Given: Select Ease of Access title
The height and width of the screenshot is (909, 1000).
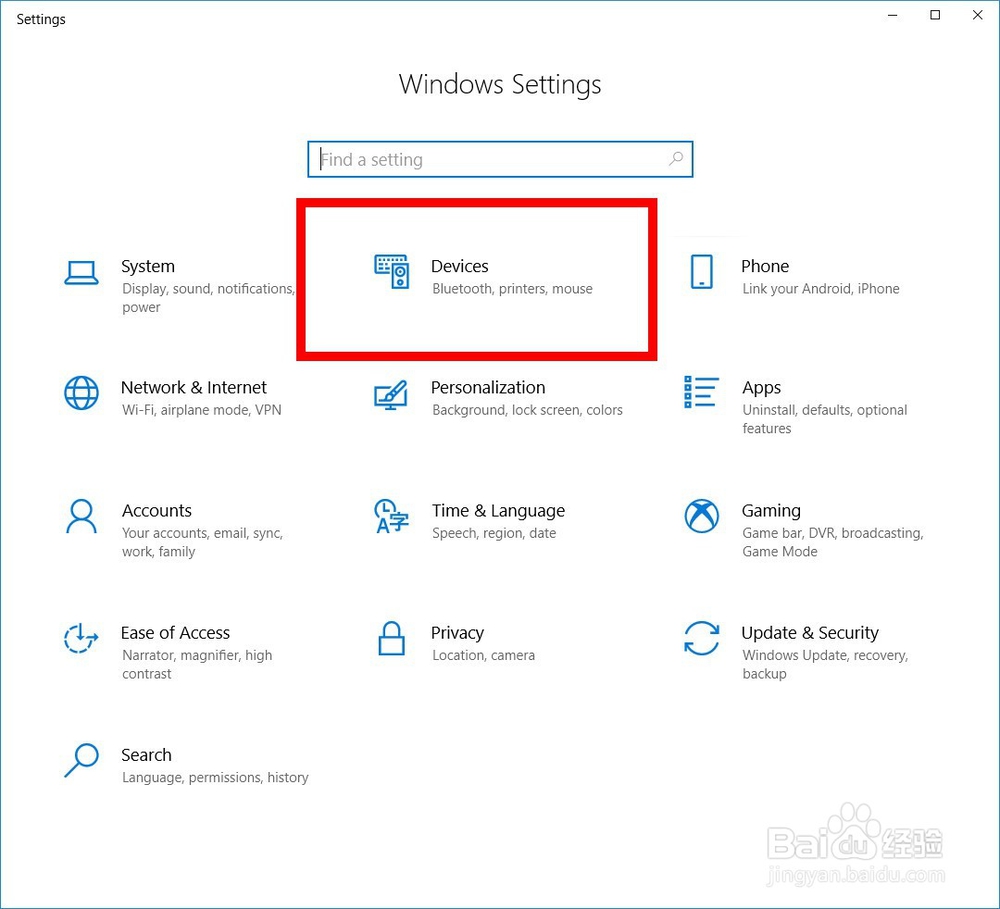Looking at the screenshot, I should (175, 633).
